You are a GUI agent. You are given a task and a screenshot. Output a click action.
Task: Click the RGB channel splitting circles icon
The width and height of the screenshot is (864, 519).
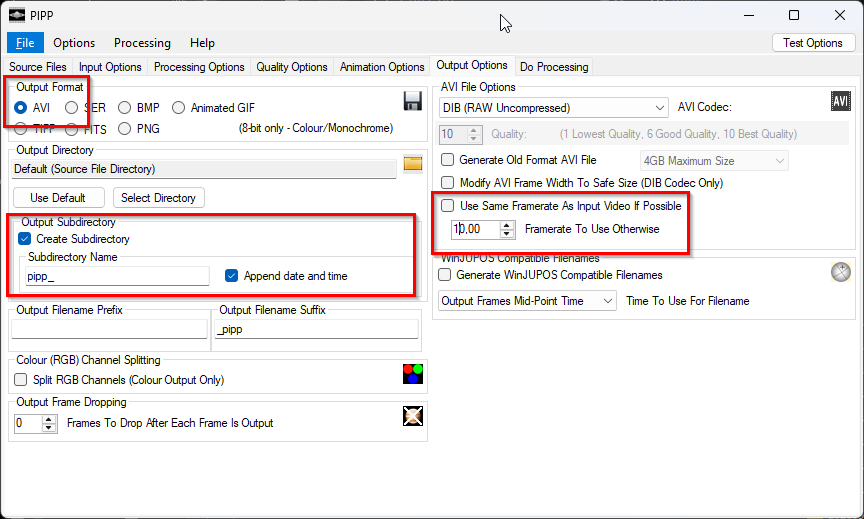pyautogui.click(x=413, y=374)
